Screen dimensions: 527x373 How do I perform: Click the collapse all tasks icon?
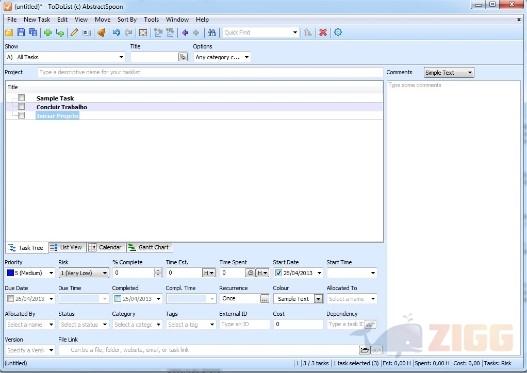coord(170,33)
